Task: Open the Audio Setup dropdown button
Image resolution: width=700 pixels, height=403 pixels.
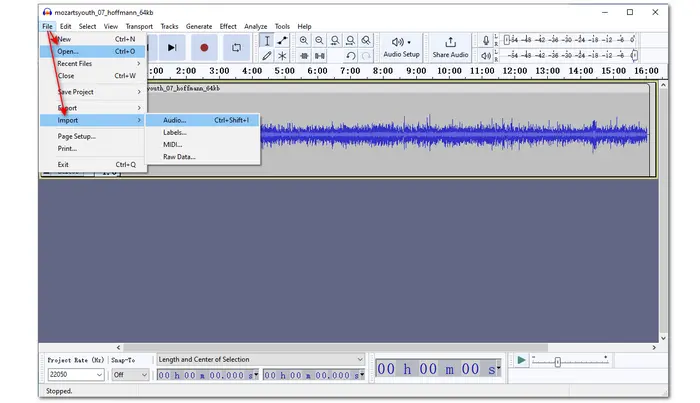Action: pos(401,47)
